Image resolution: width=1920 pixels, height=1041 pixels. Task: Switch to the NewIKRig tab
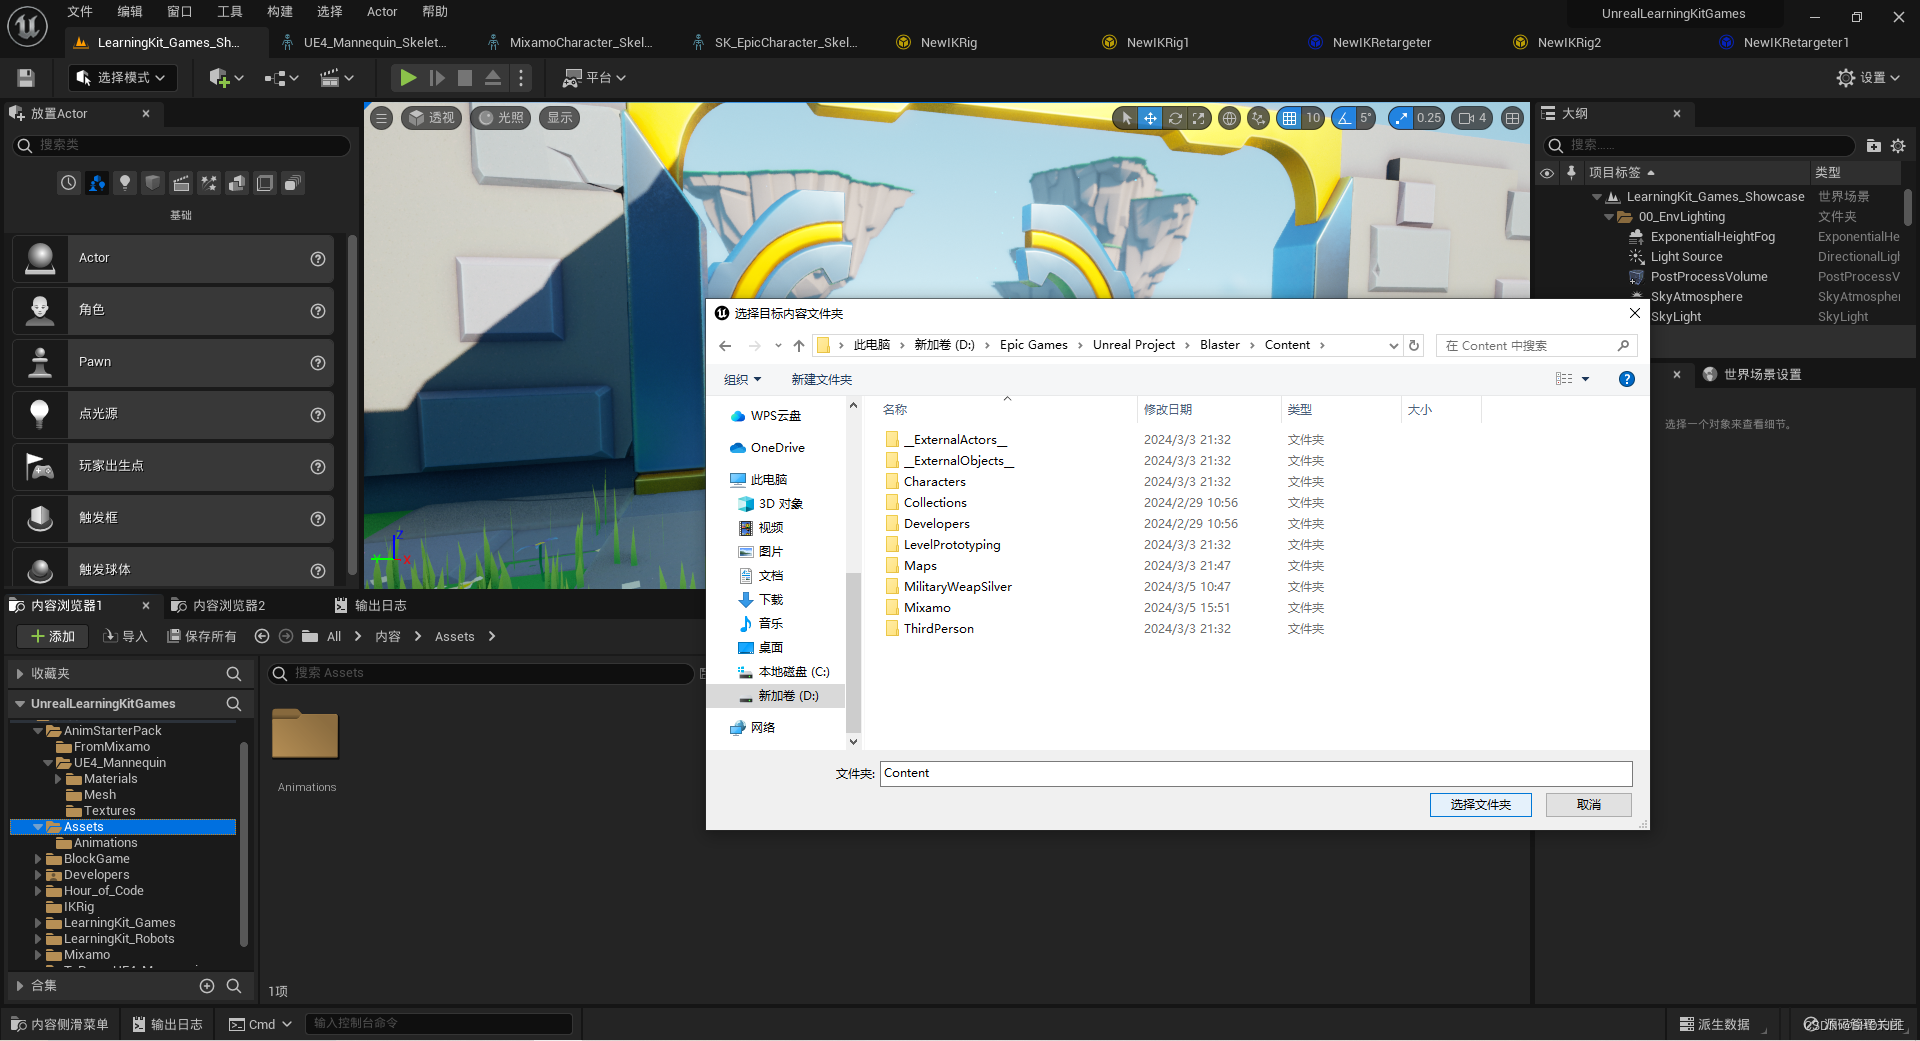(x=949, y=43)
